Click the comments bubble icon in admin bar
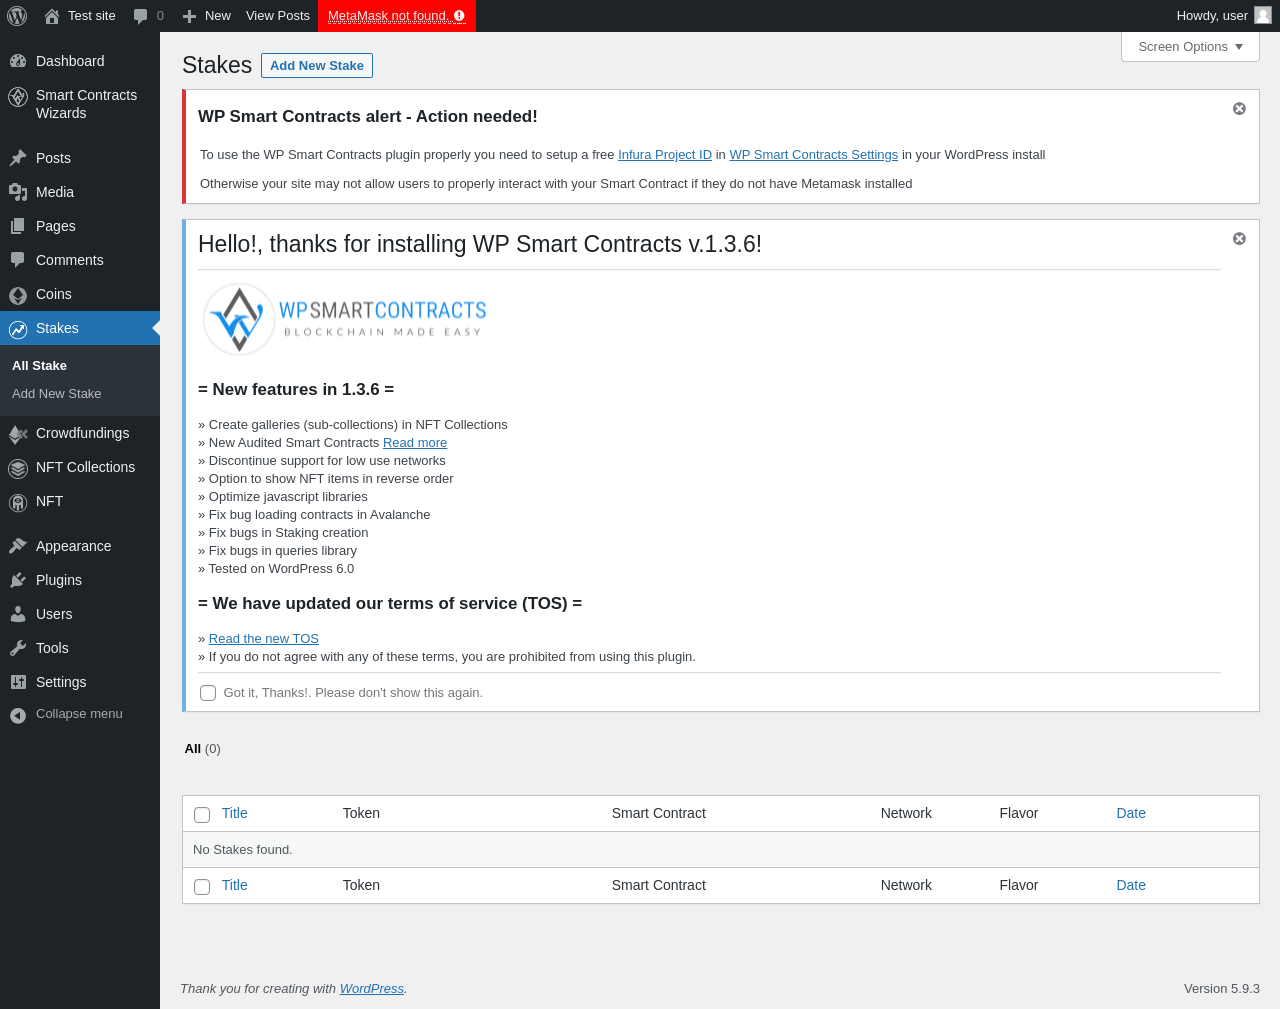This screenshot has width=1280, height=1009. 140,16
